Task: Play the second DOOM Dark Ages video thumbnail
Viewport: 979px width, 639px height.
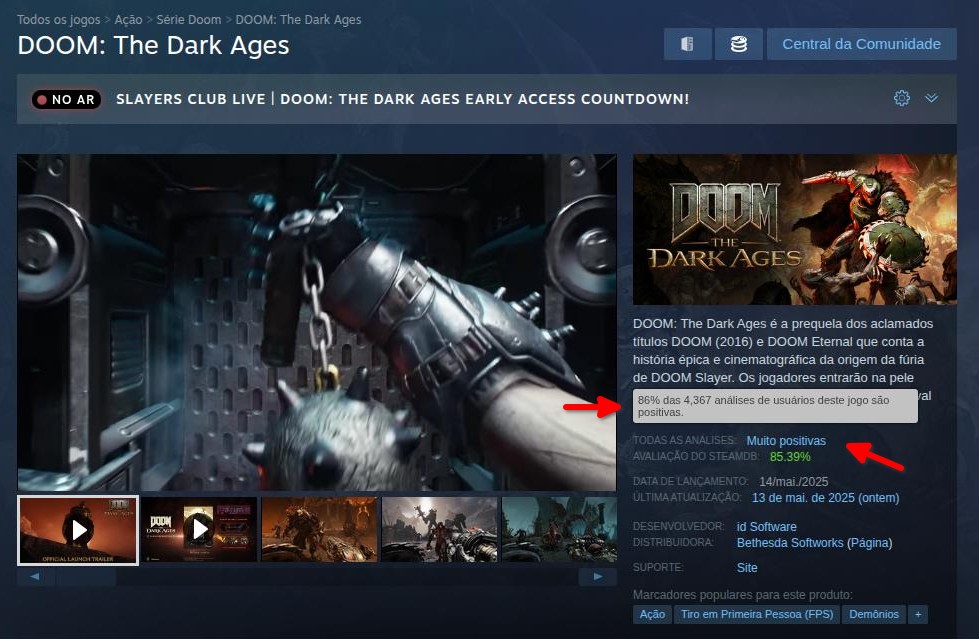Action: [x=199, y=530]
